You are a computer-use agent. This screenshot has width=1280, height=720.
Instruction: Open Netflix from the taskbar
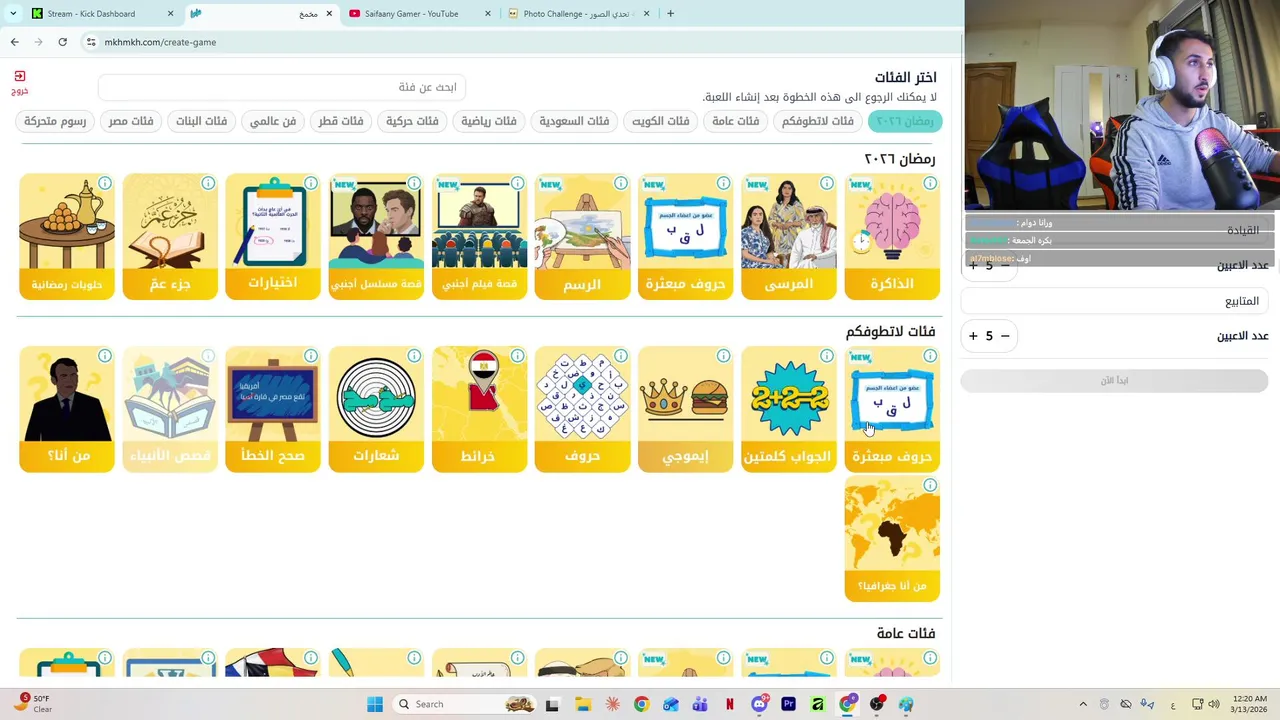(x=729, y=704)
